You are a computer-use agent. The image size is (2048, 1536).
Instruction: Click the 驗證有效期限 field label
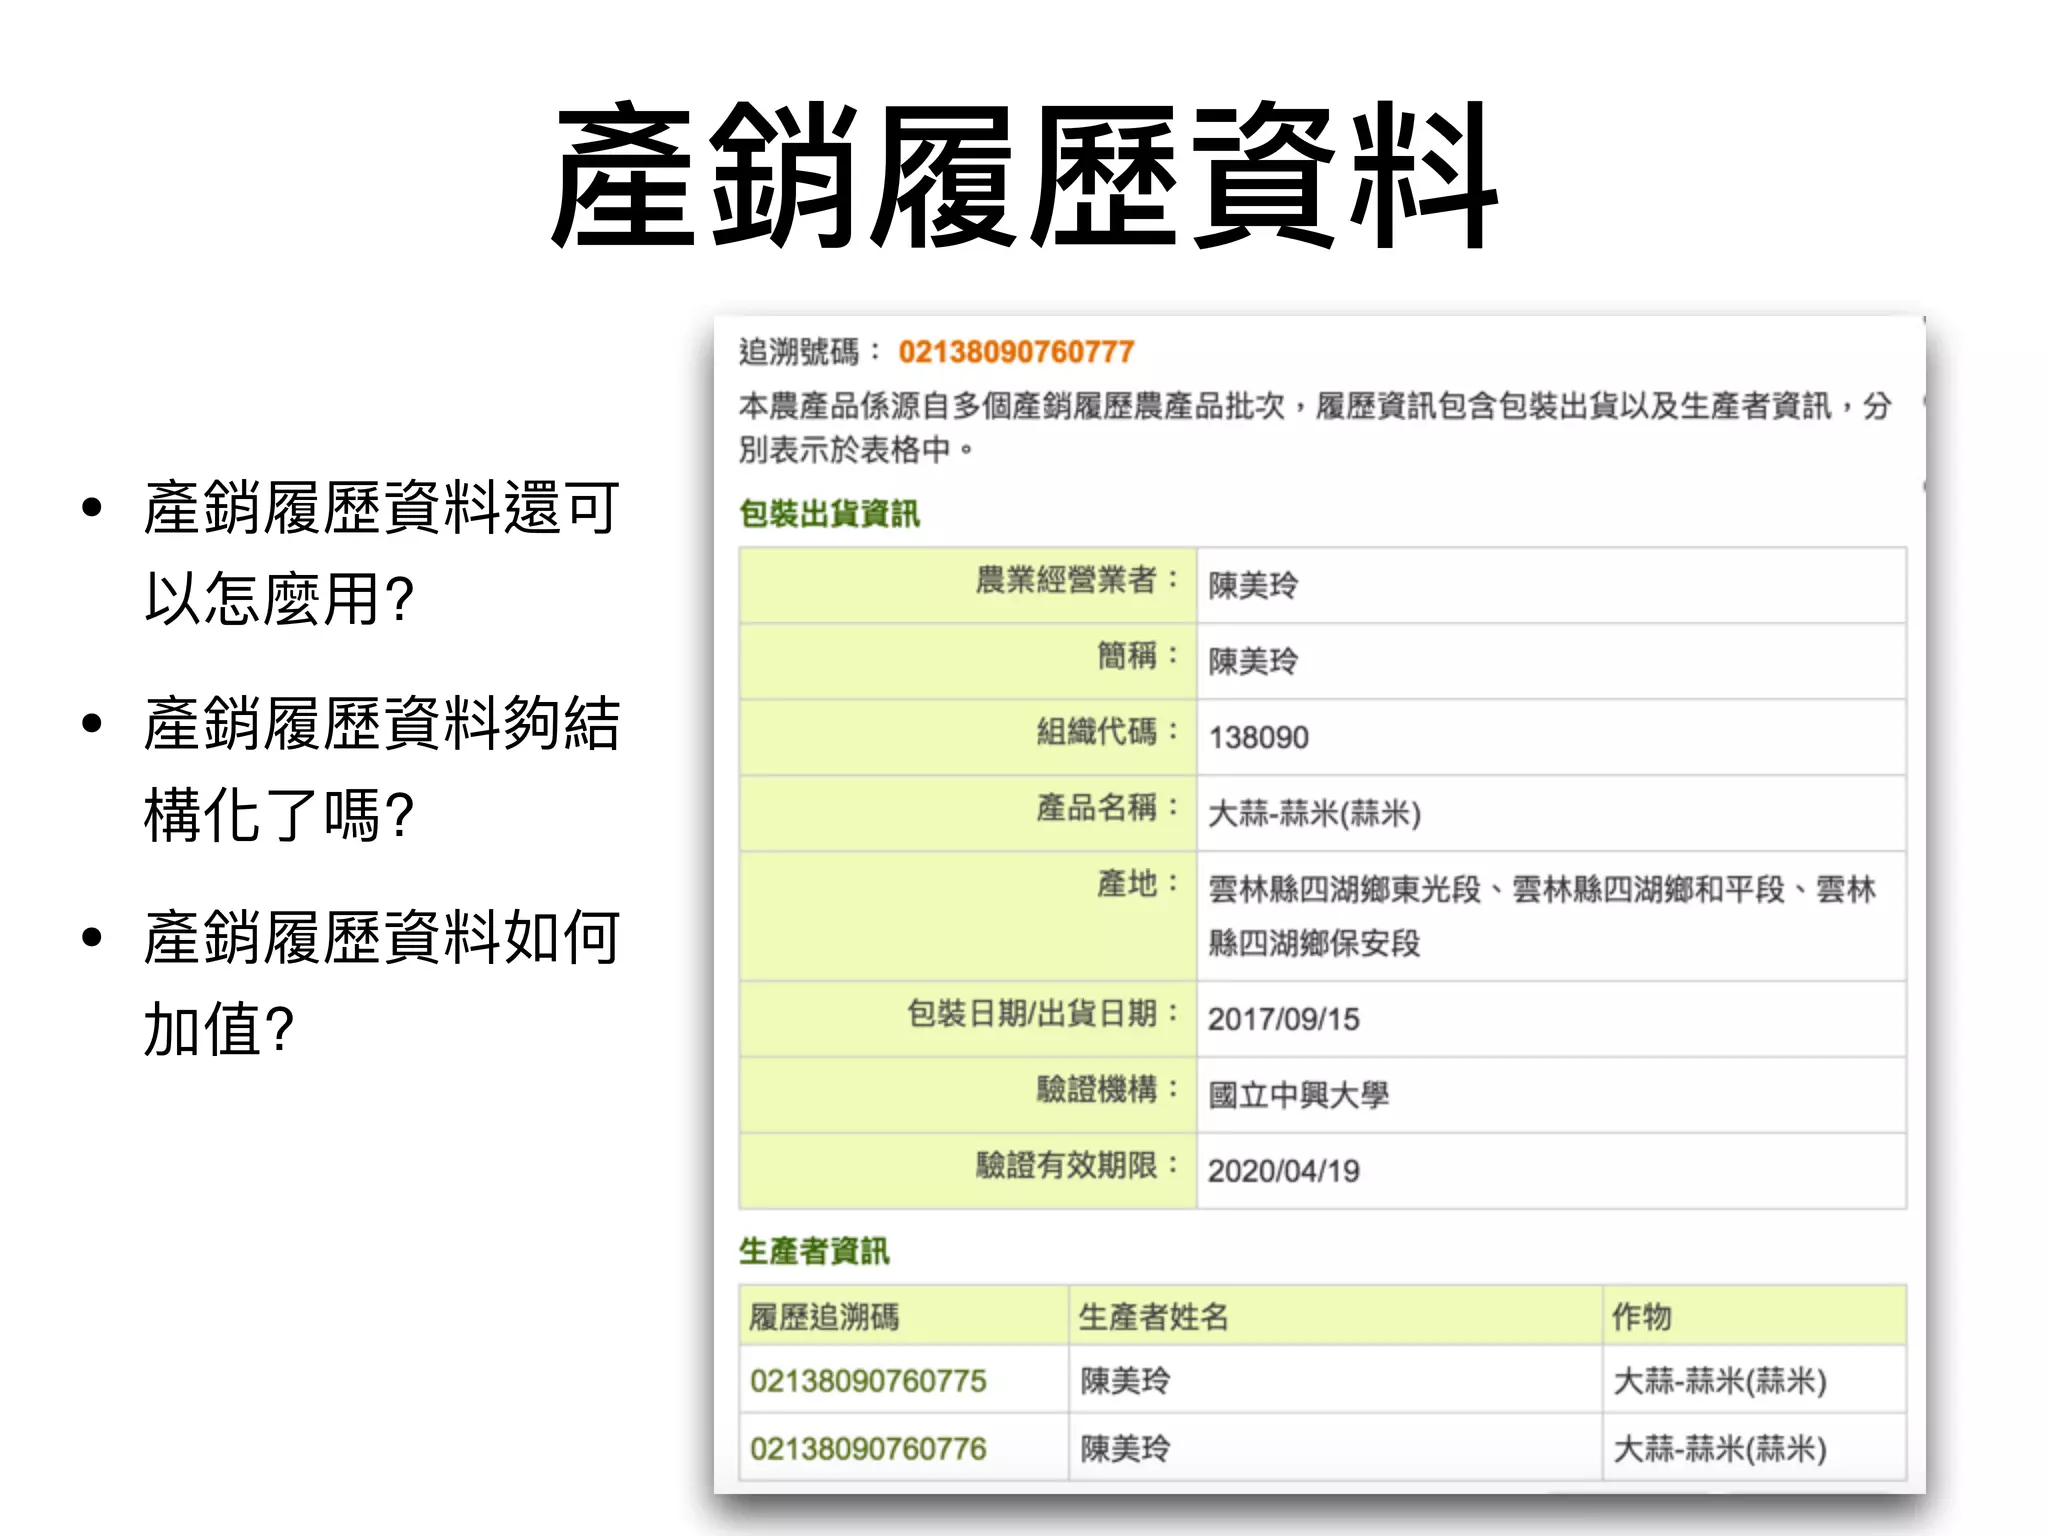(x=1077, y=1165)
